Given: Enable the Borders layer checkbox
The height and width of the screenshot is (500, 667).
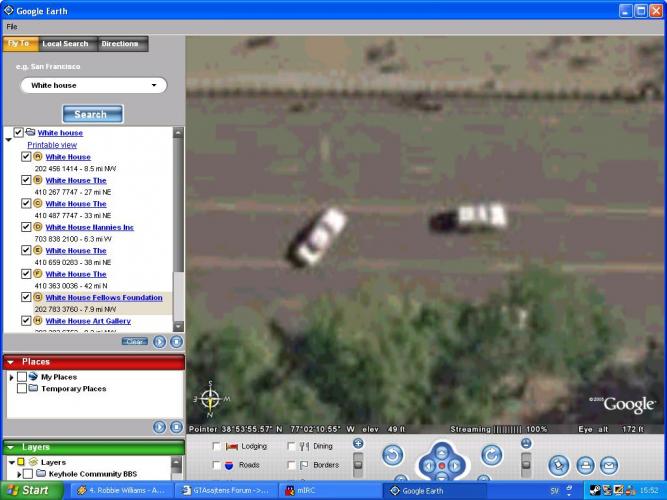Looking at the screenshot, I should pos(291,465).
